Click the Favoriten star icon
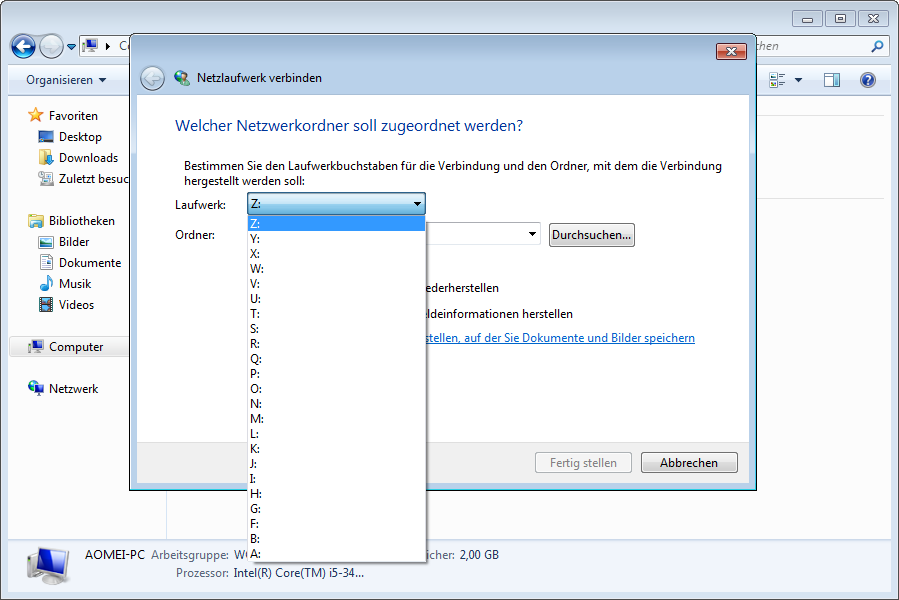 (x=36, y=115)
